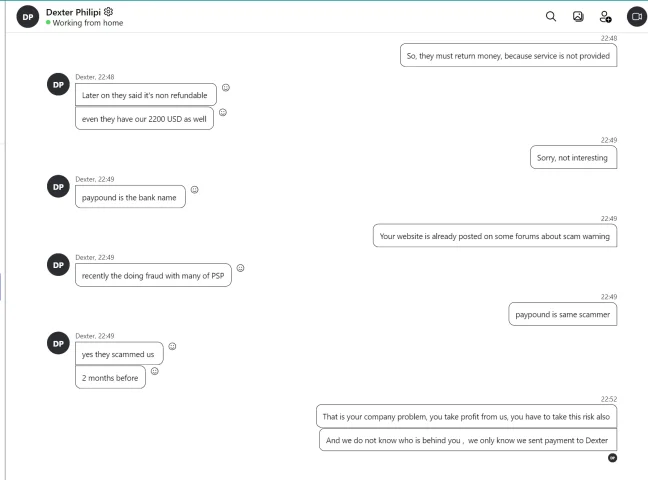Open search in conversation icon
Viewport: 648px width, 480px height.
[550, 17]
